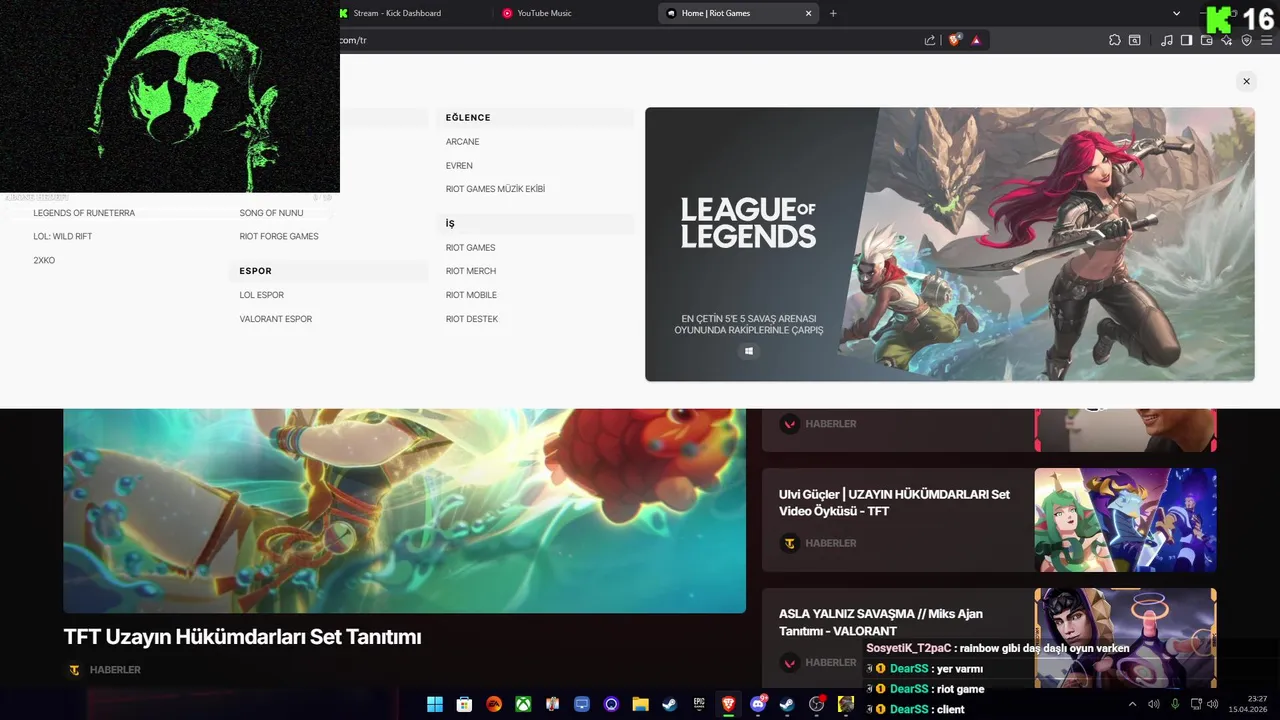Open the 2XKO game link

[44, 260]
